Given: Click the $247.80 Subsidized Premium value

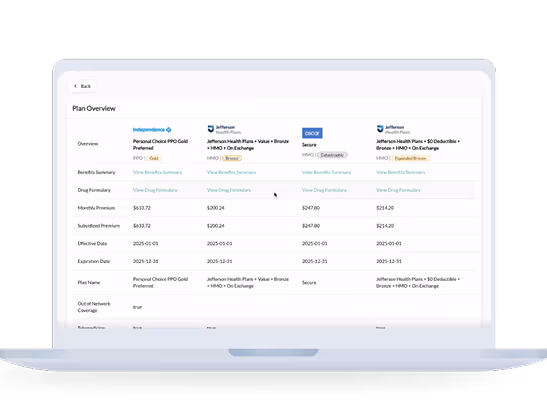Looking at the screenshot, I should point(311,226).
